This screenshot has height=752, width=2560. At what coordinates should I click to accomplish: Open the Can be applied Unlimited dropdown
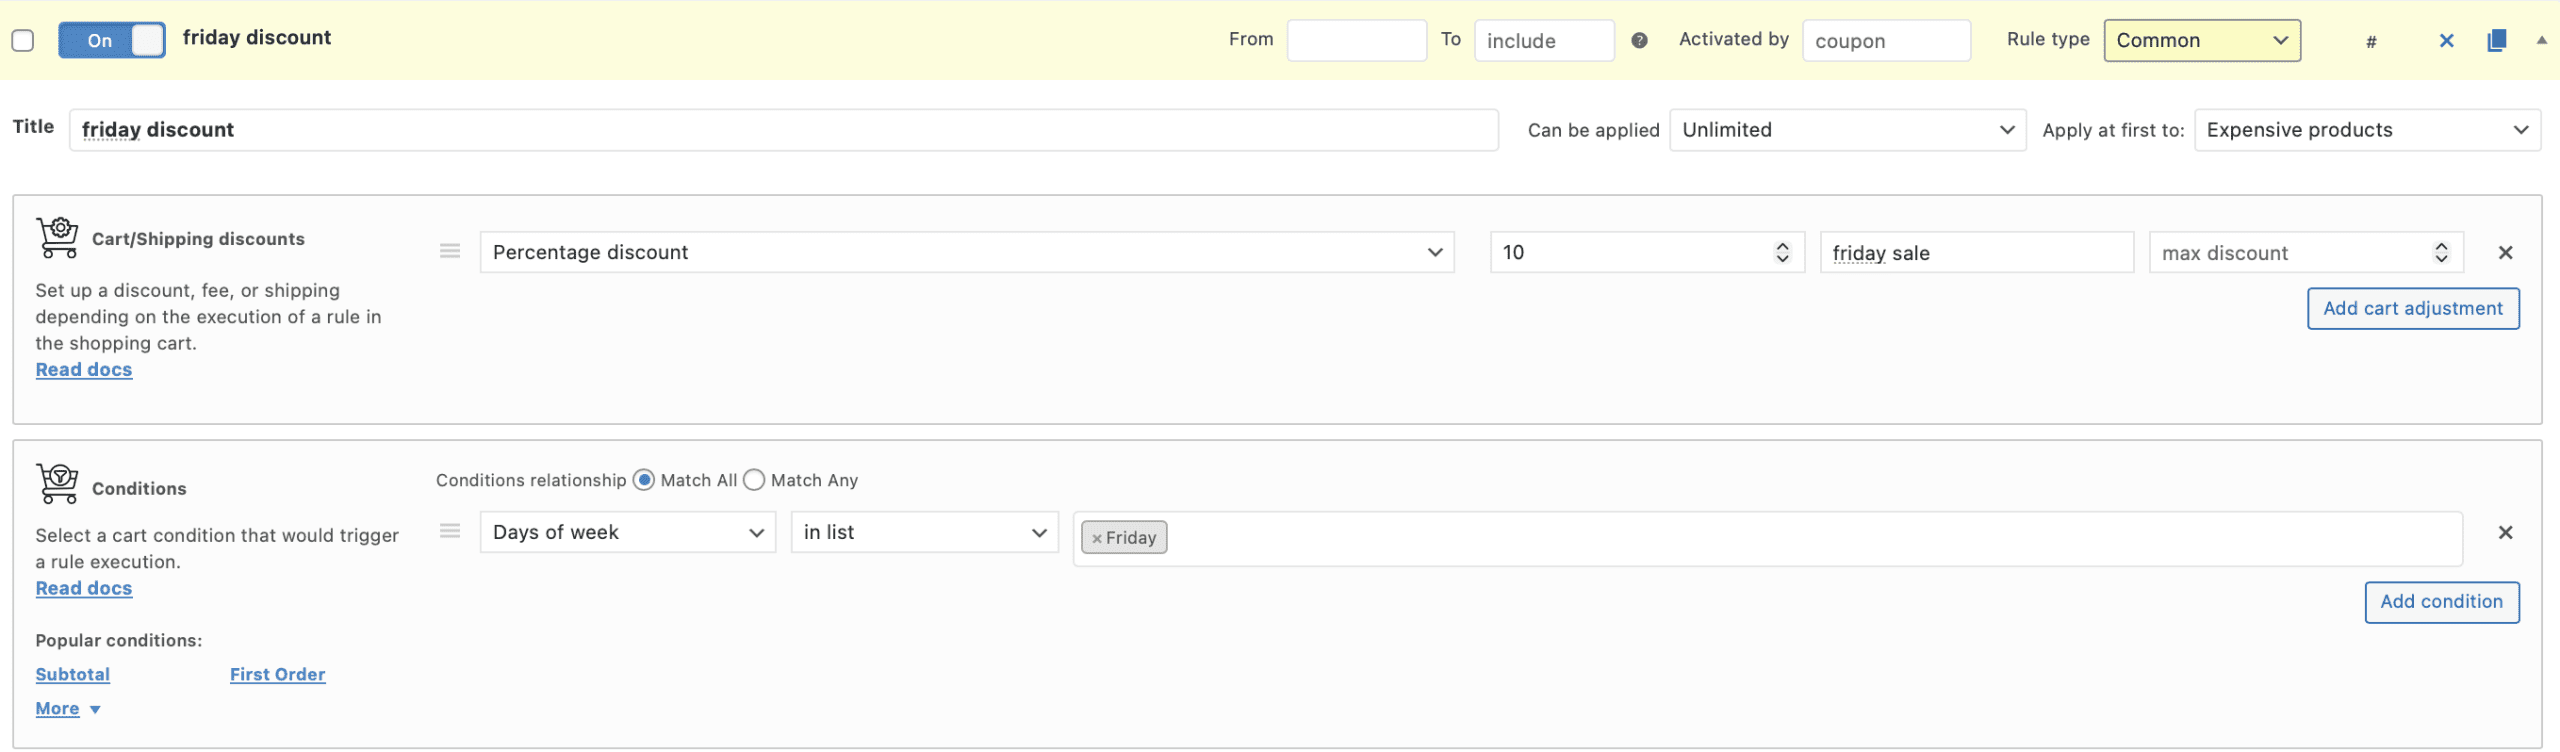coord(1847,131)
